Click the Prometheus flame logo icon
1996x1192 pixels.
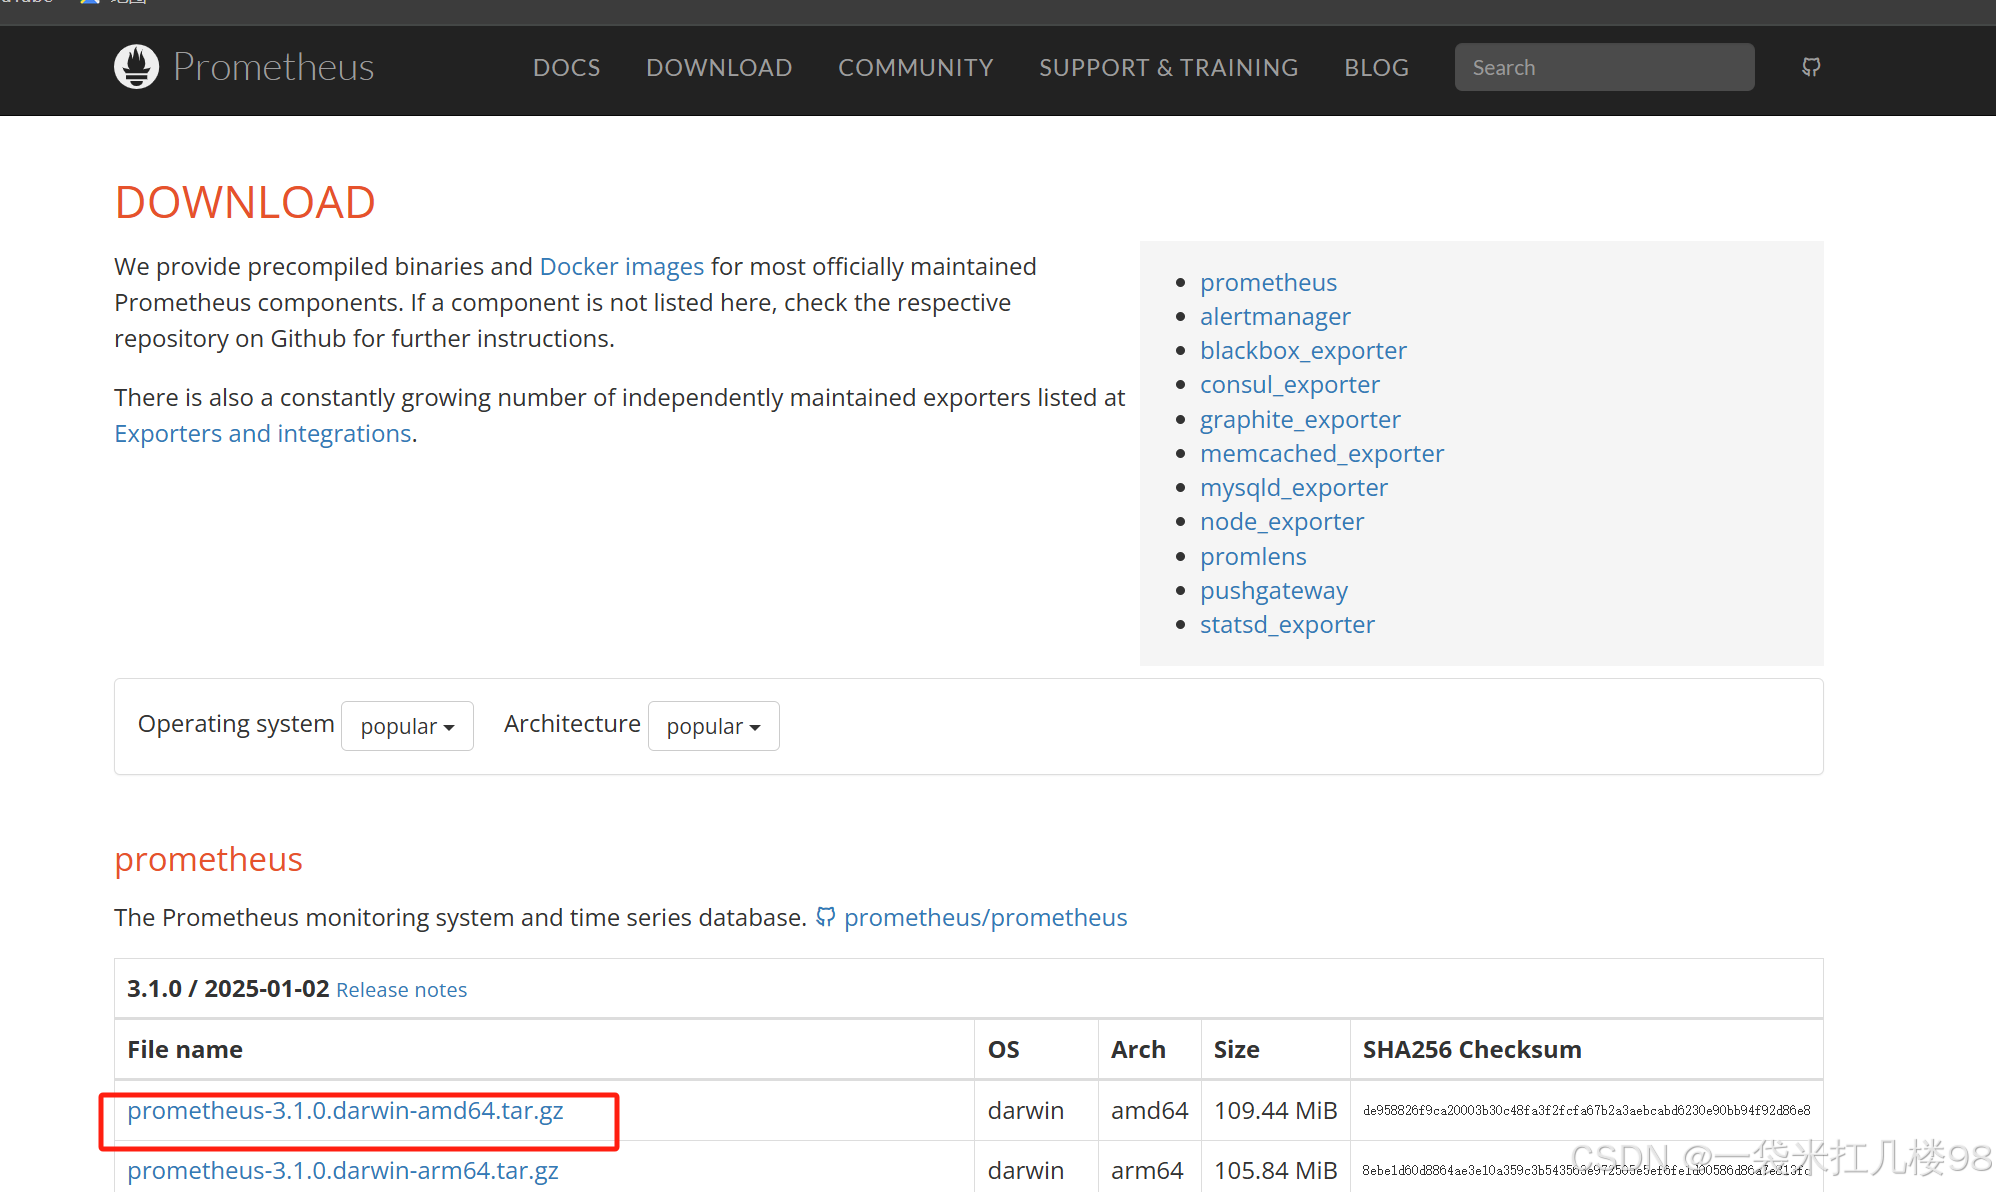coord(137,67)
